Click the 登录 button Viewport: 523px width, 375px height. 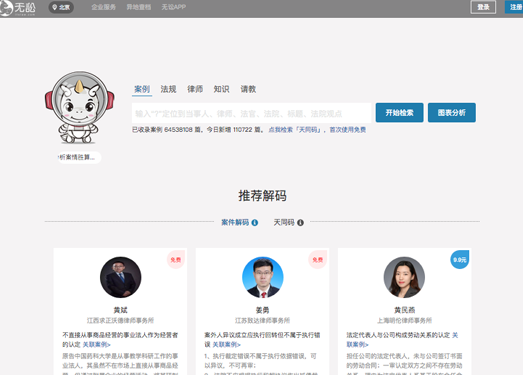pos(483,7)
